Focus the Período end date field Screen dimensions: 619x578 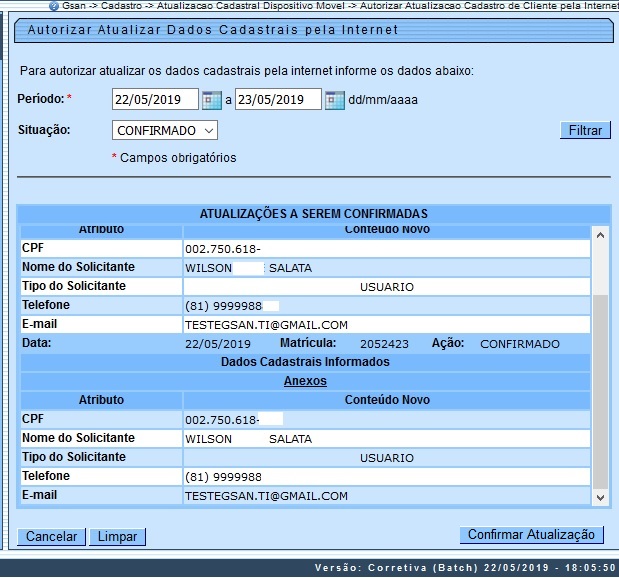[277, 99]
